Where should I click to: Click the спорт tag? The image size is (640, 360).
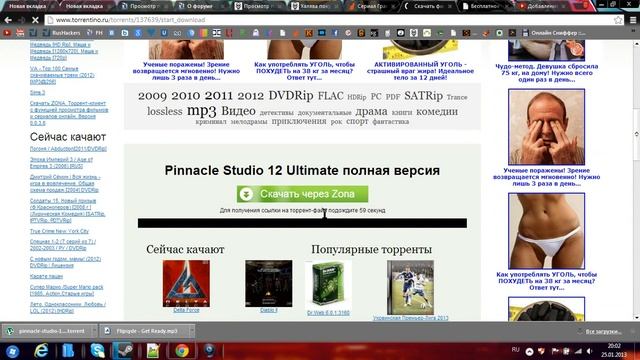357,121
